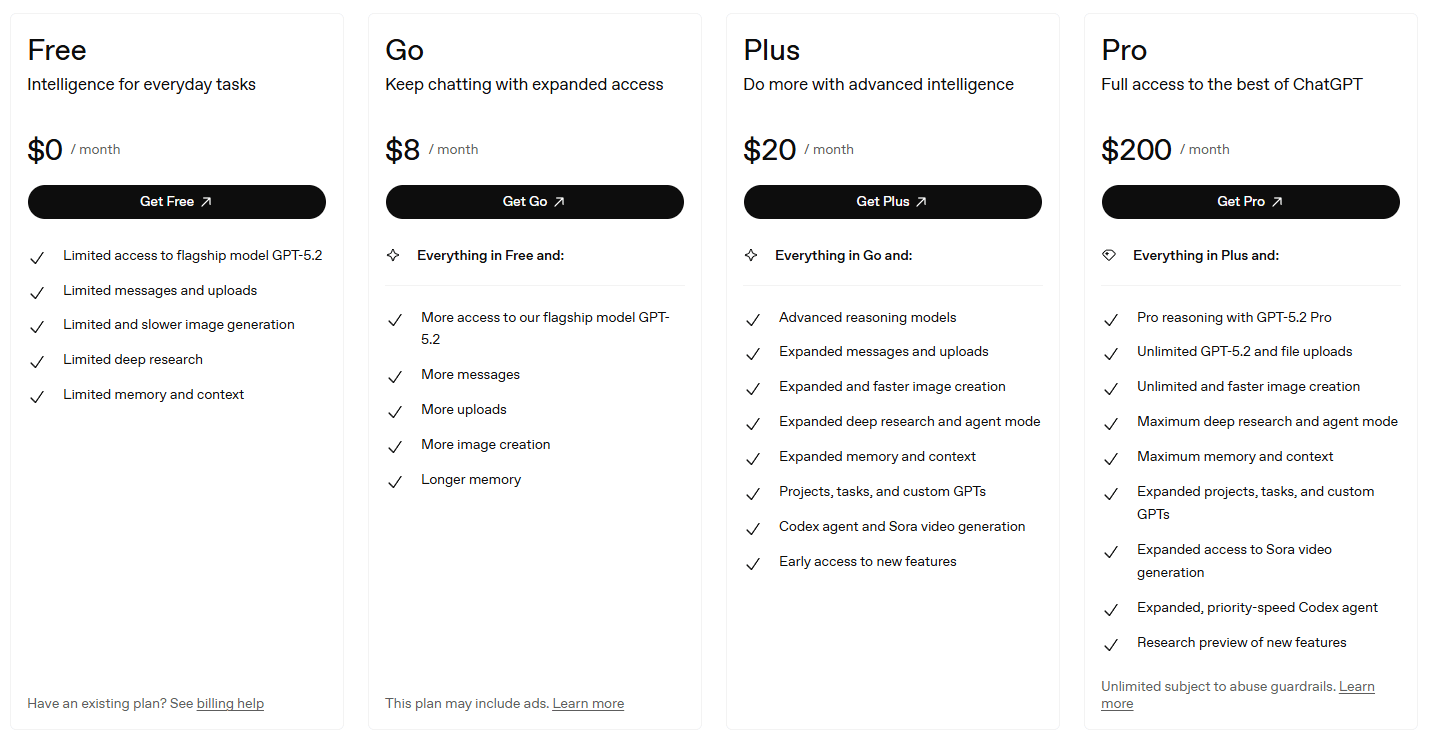Viewport: 1430px width, 737px height.
Task: Click the checkmark beside Early access to new features
Action: pyautogui.click(x=753, y=563)
